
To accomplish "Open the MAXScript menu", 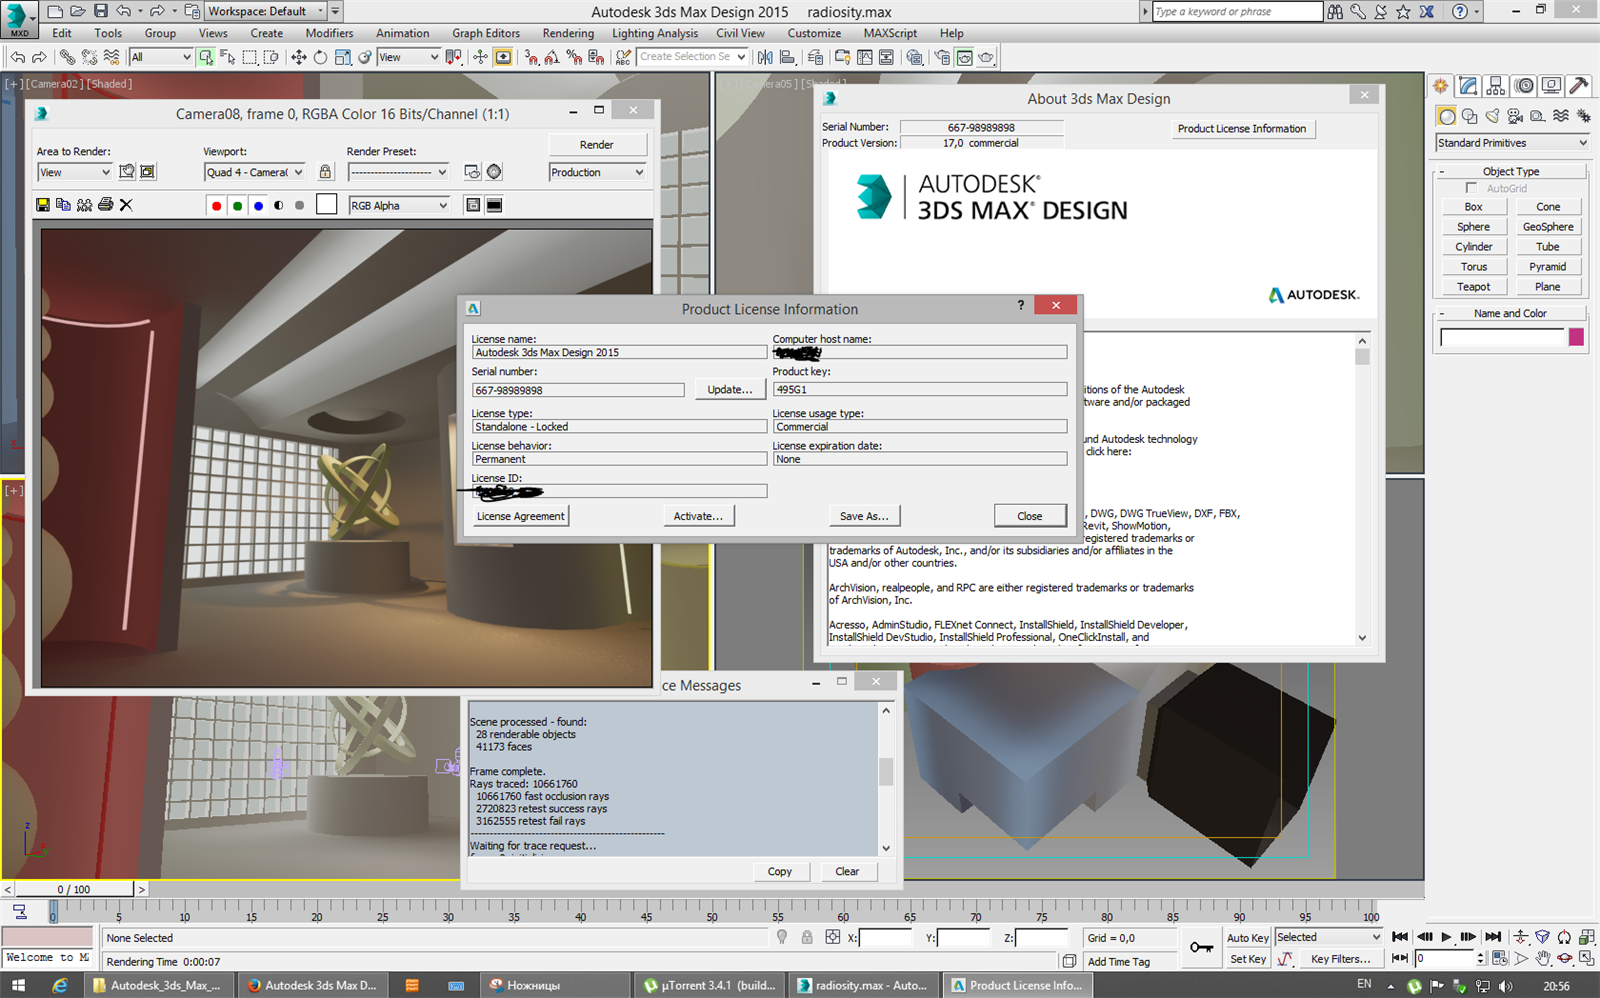I will (x=890, y=33).
